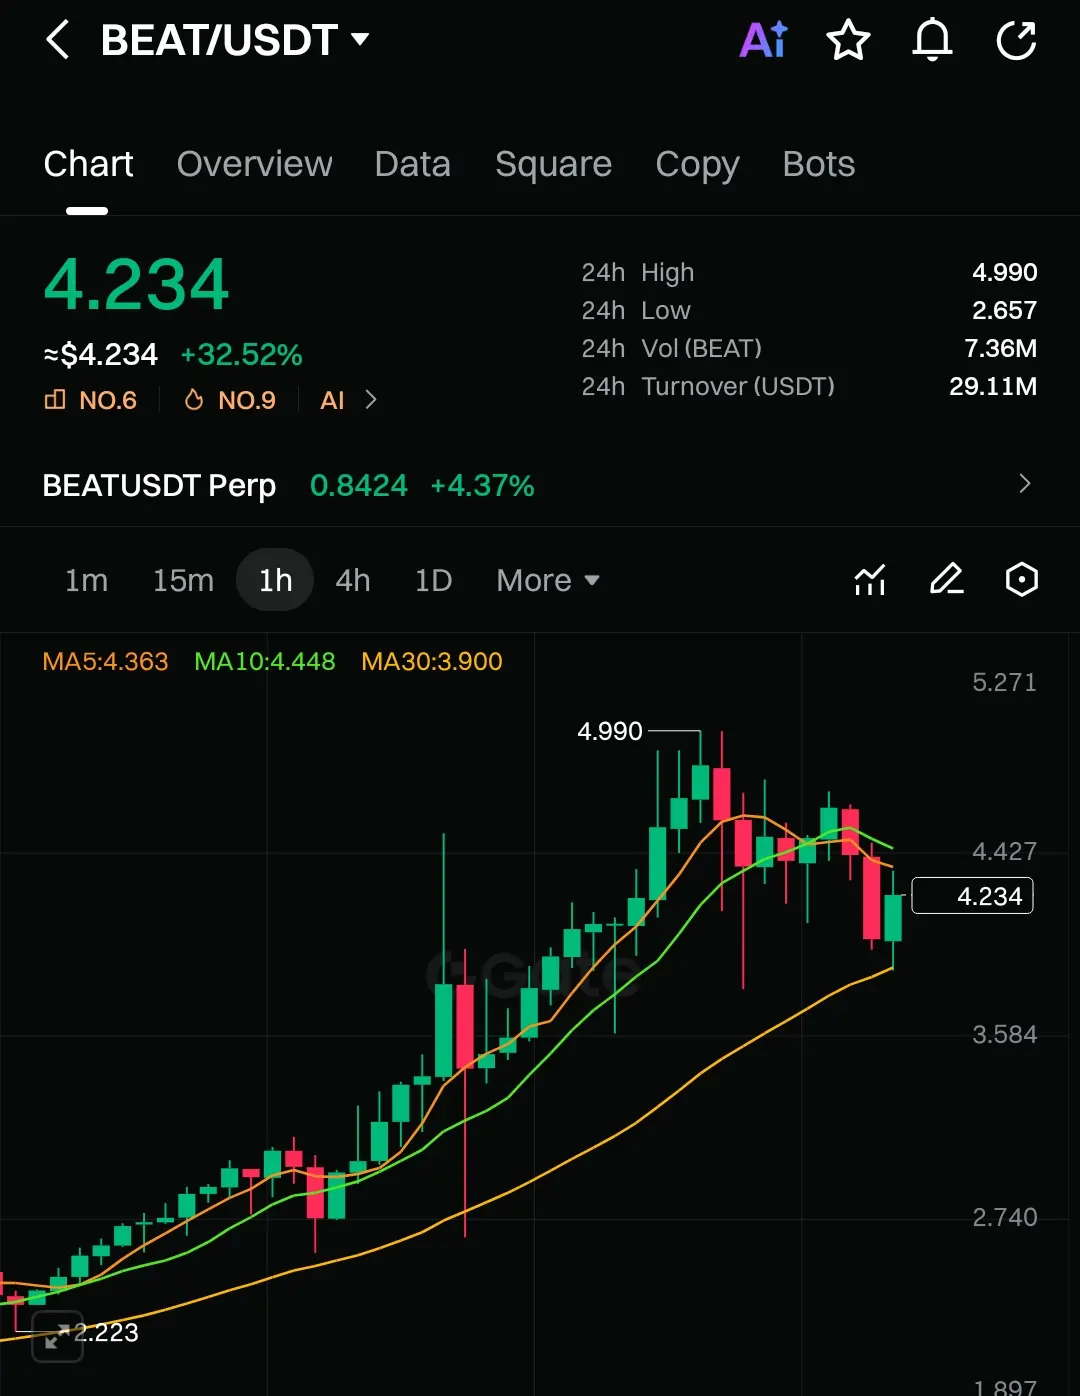Tap the perp price 0.8424
The width and height of the screenshot is (1080, 1396).
[359, 486]
